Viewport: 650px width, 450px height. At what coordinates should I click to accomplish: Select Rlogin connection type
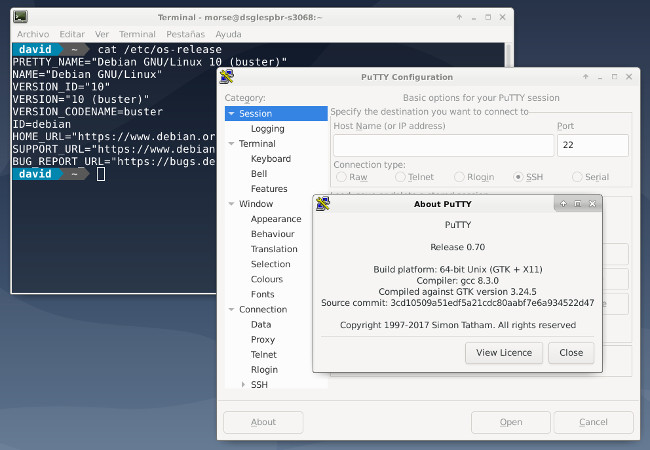click(474, 177)
